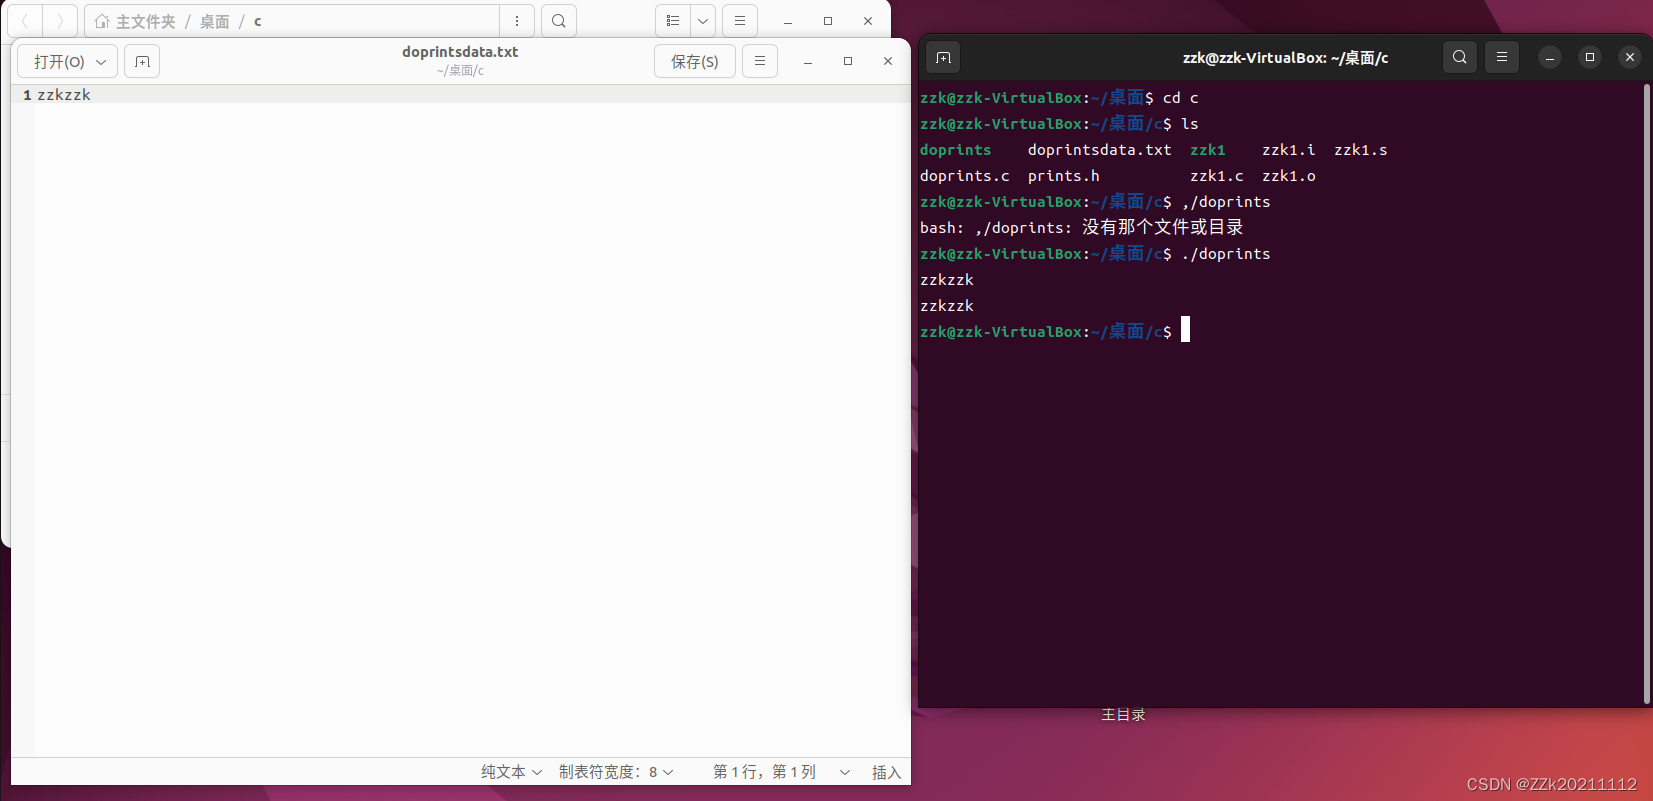
Task: Minimize the terminal window
Action: [x=1550, y=58]
